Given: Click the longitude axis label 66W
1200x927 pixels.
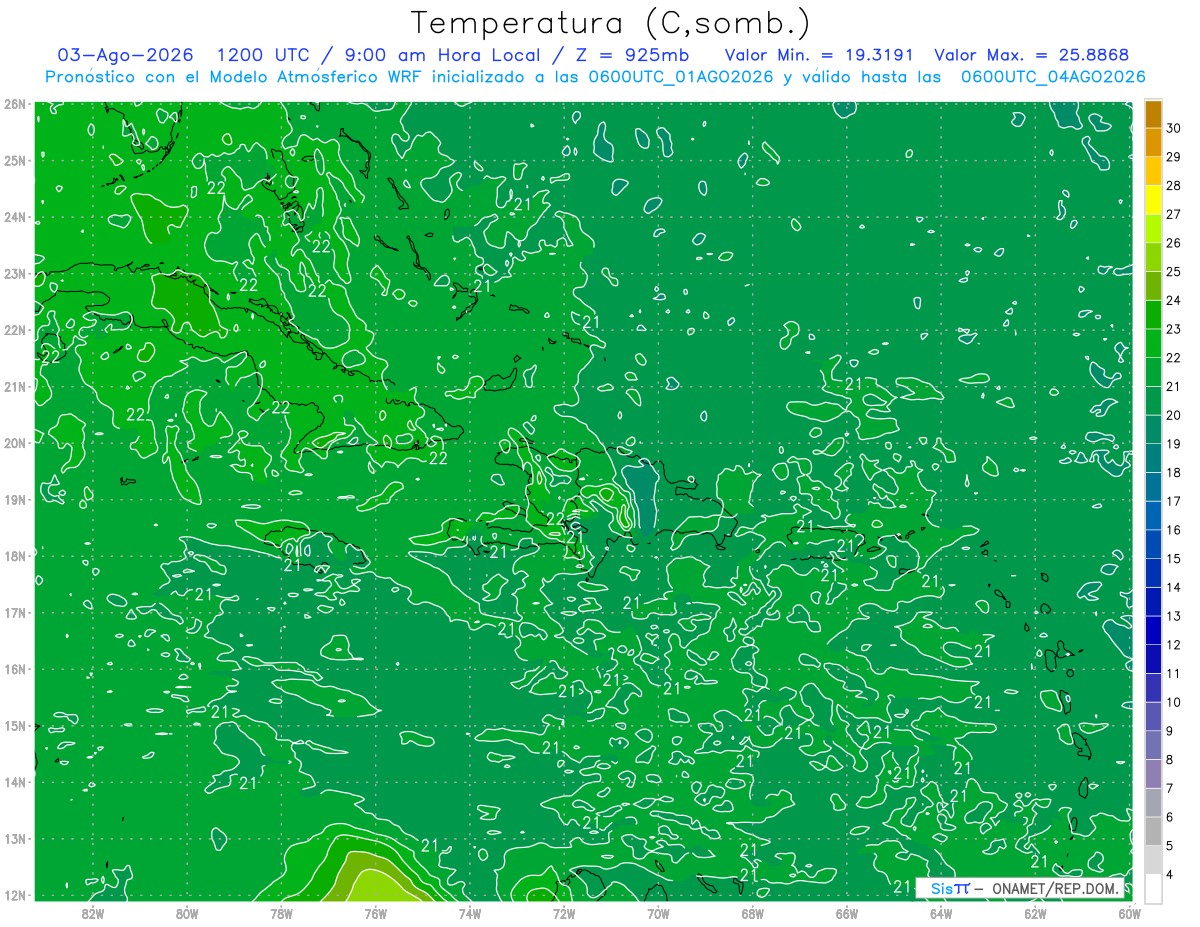Looking at the screenshot, I should tap(847, 912).
